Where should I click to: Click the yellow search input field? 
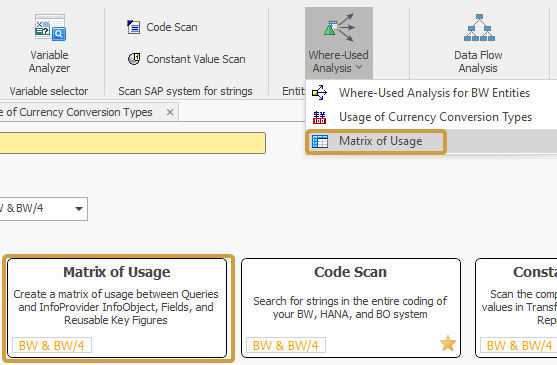tap(133, 143)
